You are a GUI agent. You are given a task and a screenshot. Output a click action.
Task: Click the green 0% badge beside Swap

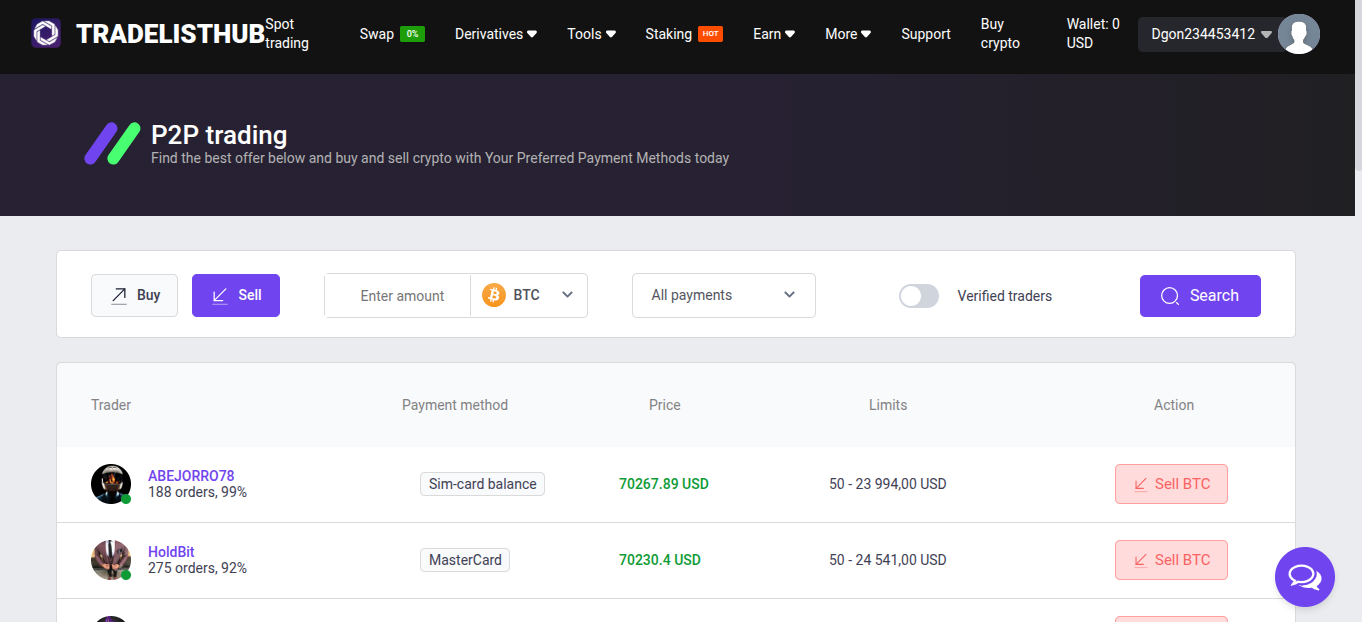point(412,34)
